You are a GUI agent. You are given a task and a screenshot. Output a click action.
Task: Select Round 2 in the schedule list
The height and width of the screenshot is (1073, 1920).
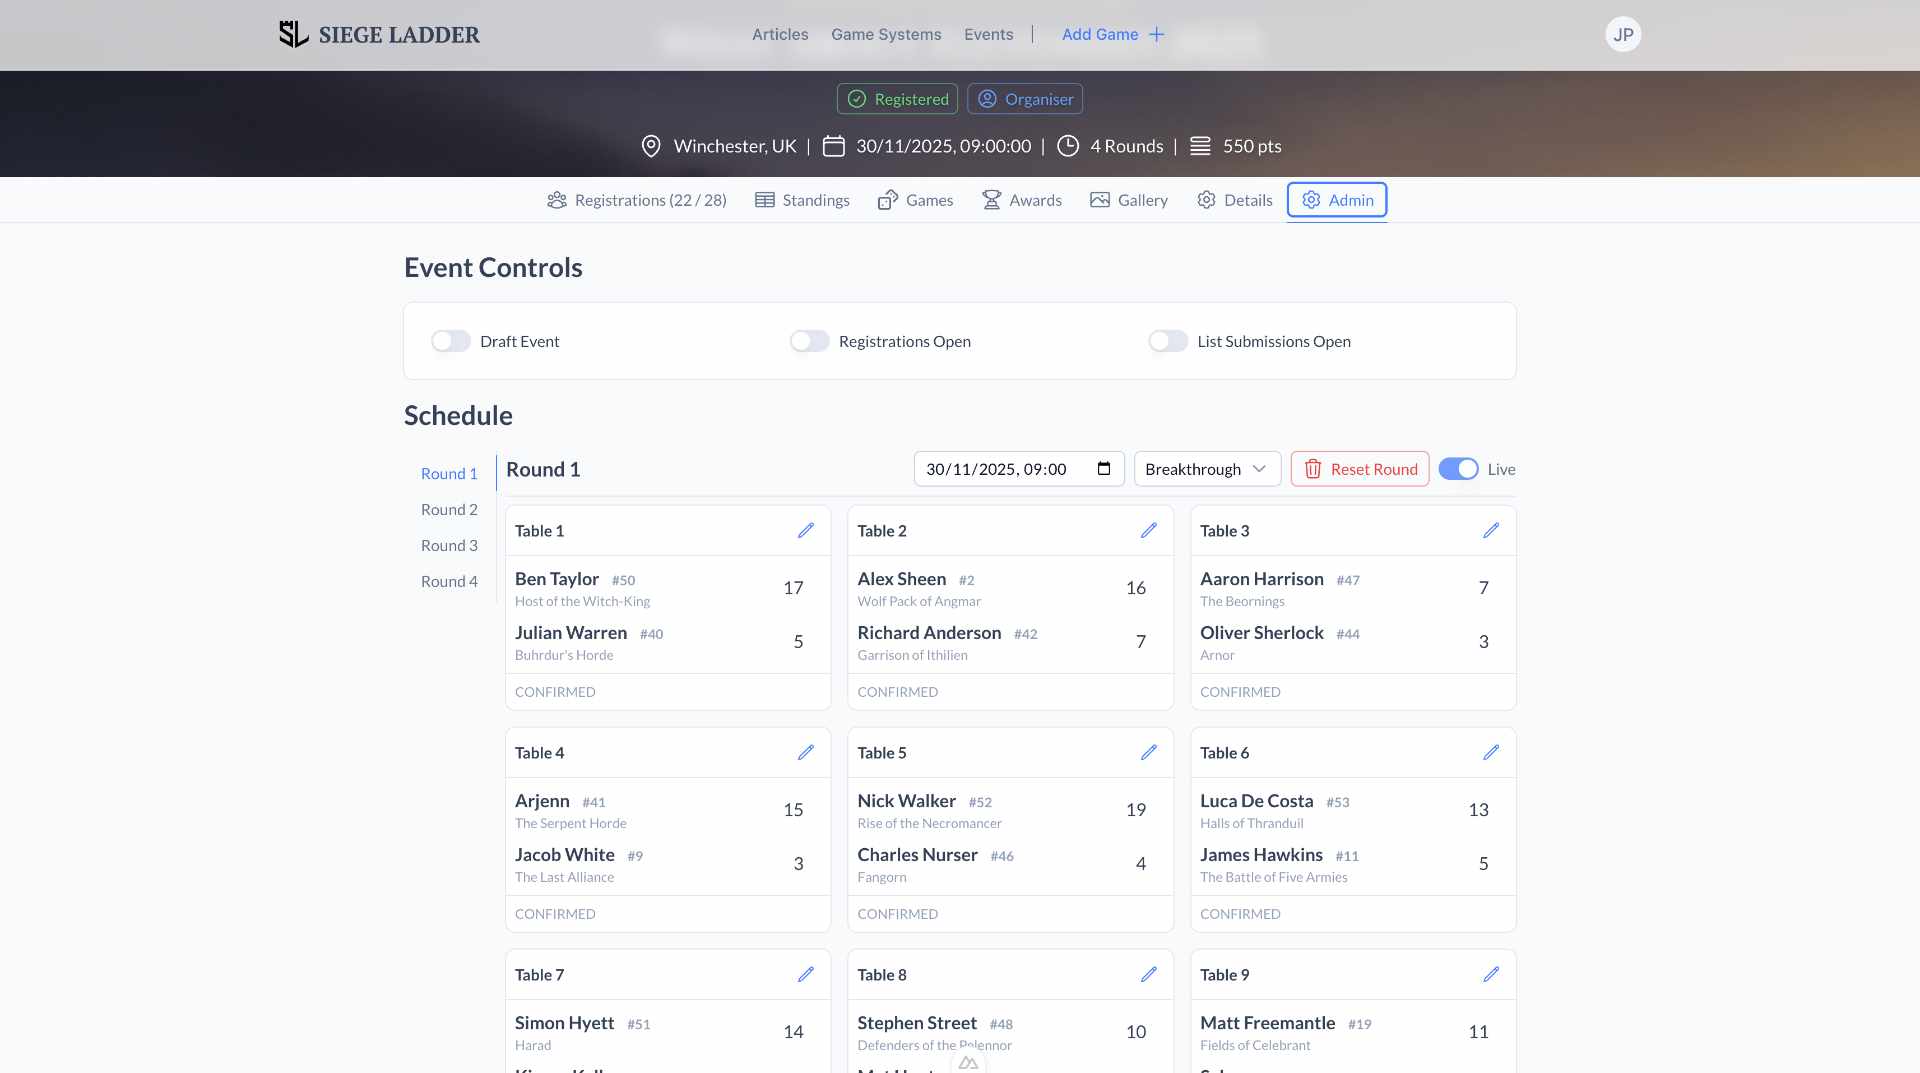tap(449, 509)
